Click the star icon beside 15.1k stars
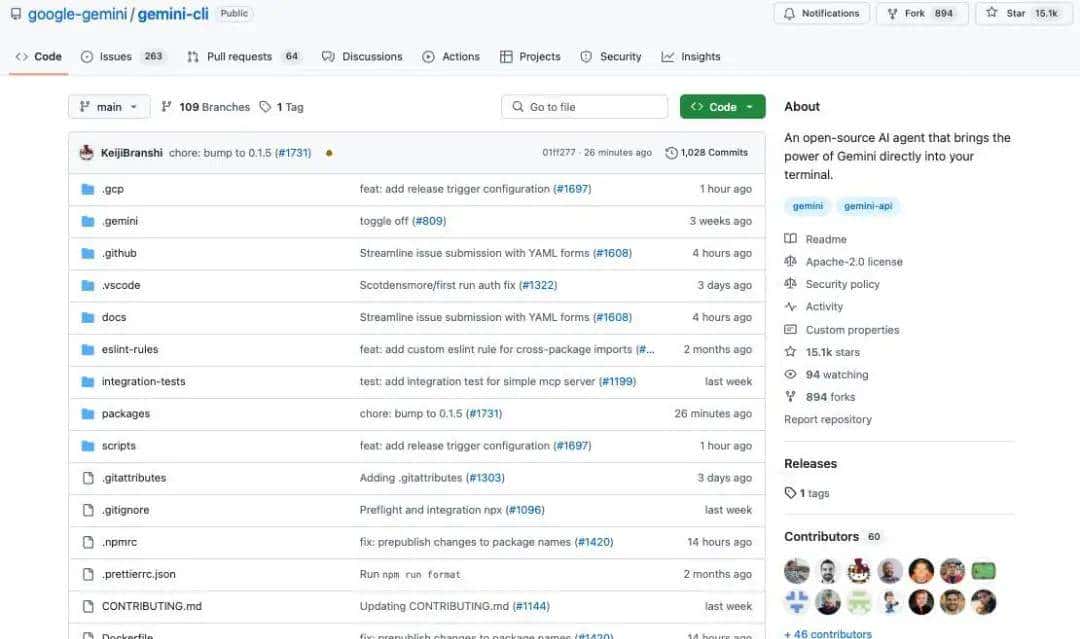Viewport: 1080px width, 639px height. [x=790, y=352]
